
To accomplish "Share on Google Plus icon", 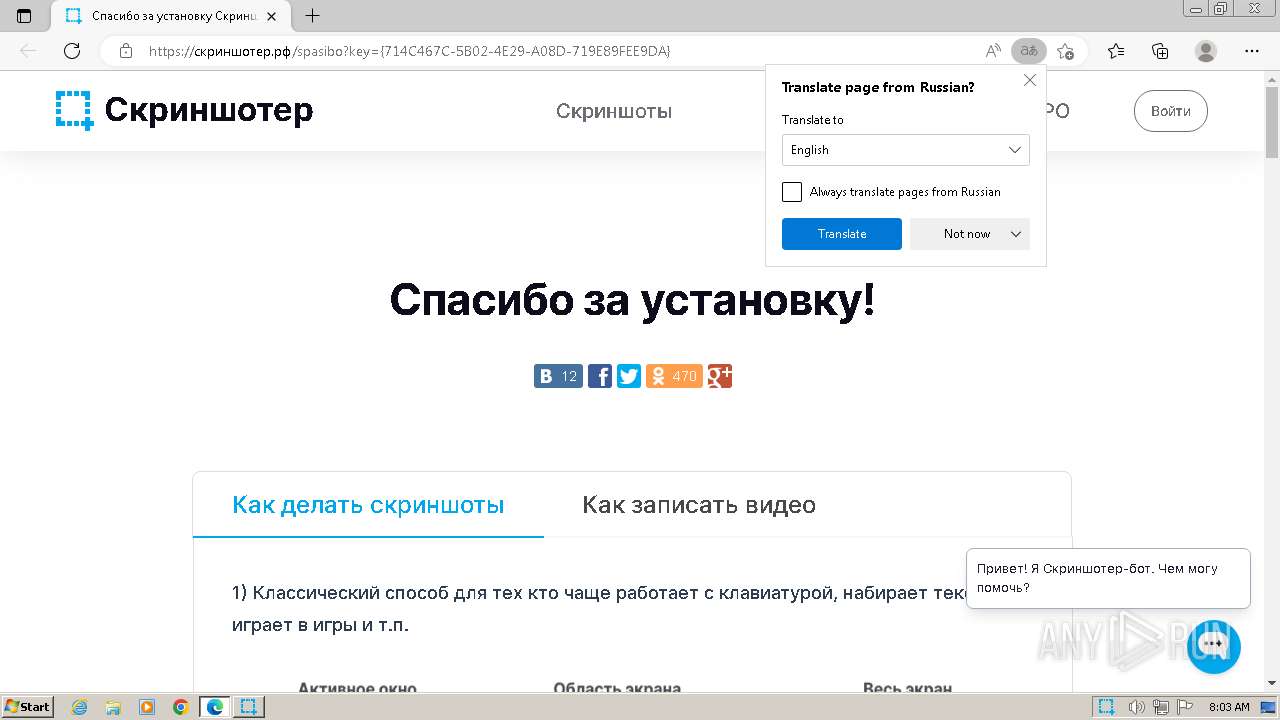I will click(720, 376).
